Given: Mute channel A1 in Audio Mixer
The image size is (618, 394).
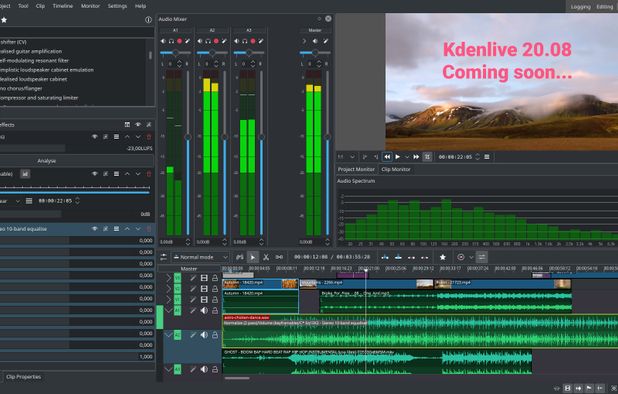Looking at the screenshot, I should coord(163,41).
